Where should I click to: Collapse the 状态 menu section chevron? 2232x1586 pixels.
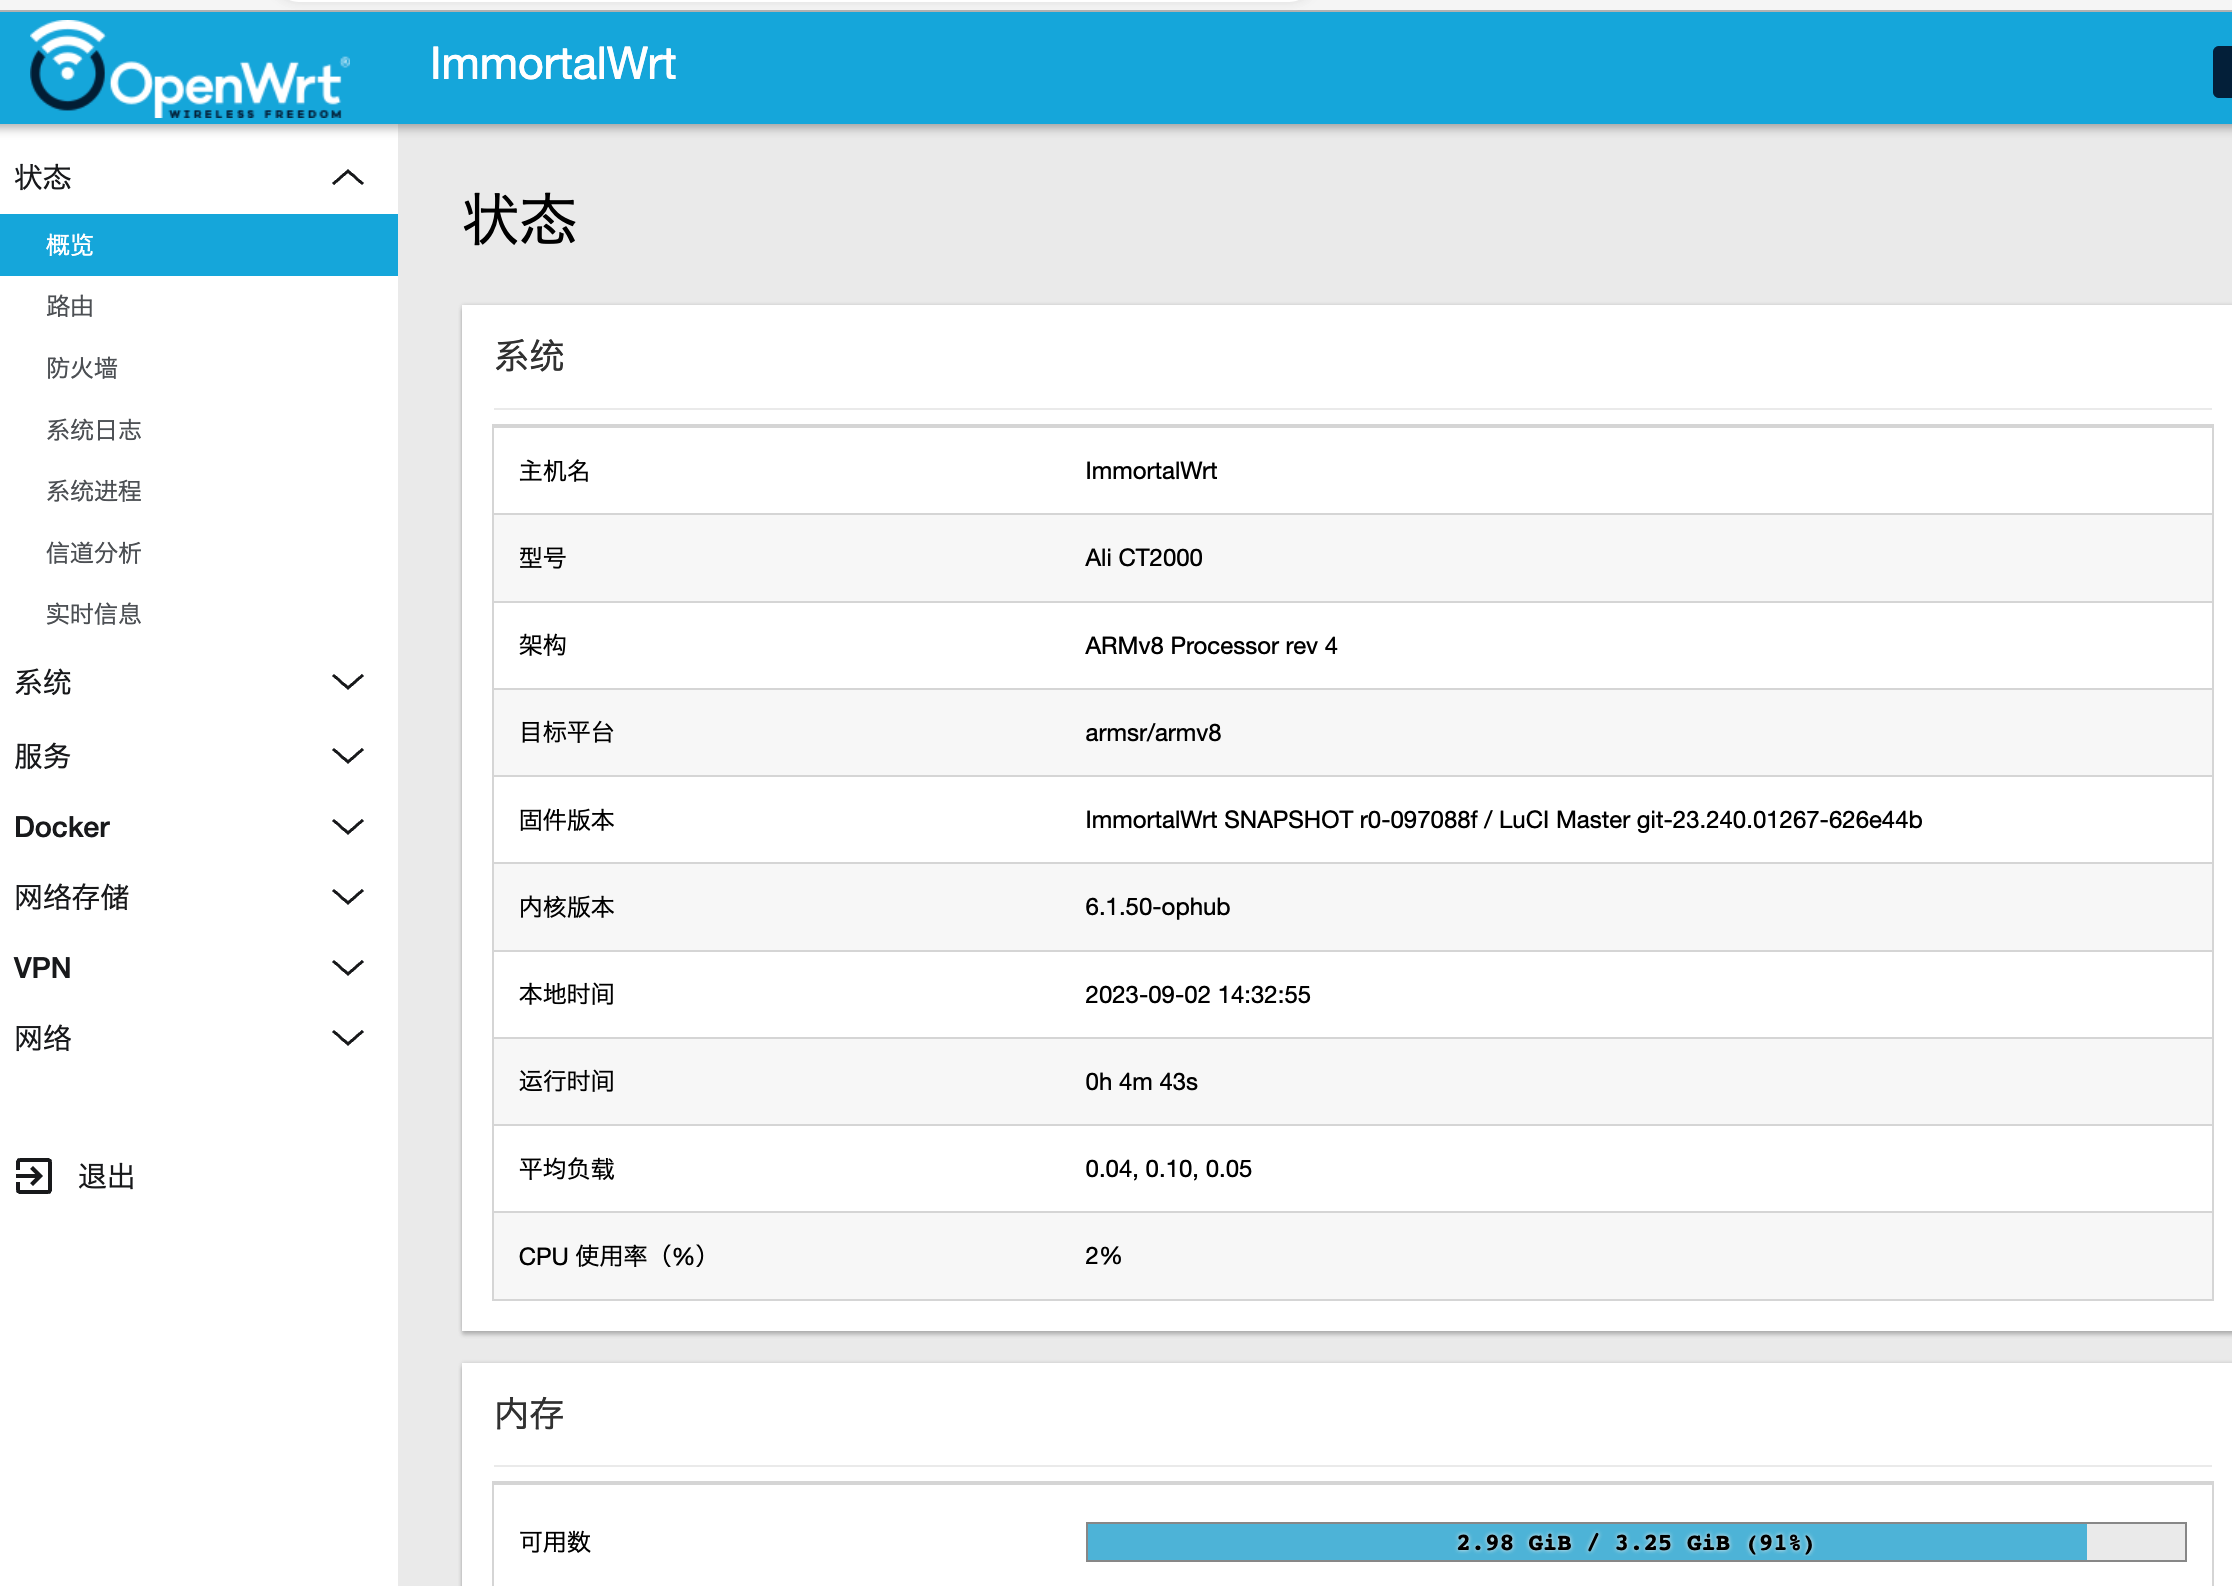pos(347,178)
